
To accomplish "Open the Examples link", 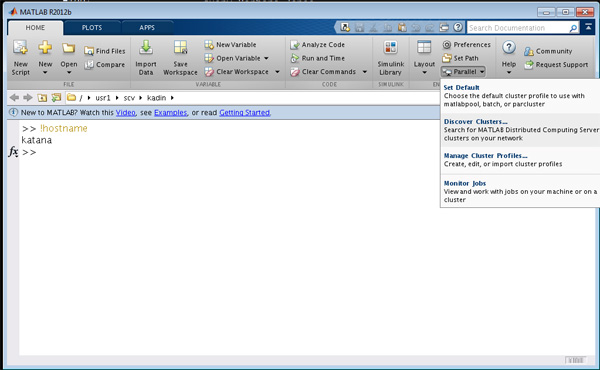I will point(170,112).
